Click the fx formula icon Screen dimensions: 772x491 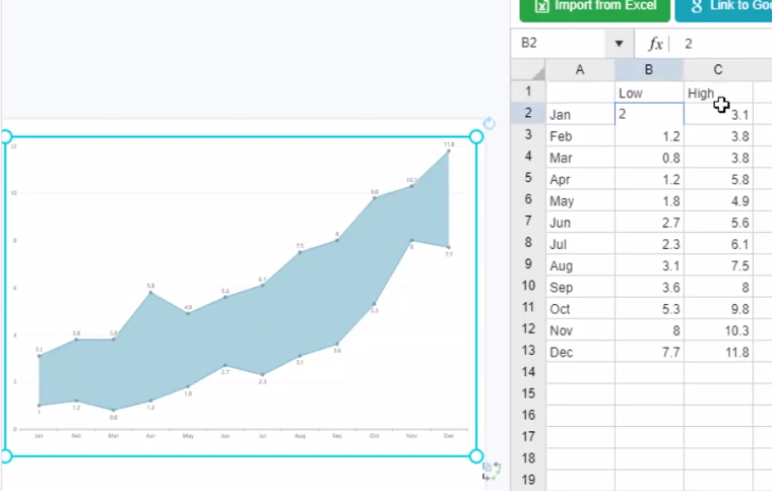point(655,44)
